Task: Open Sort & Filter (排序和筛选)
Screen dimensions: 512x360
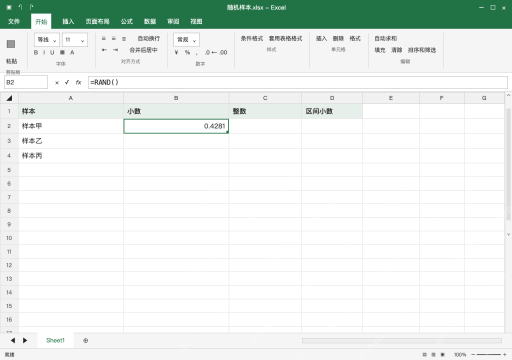Action: point(422,50)
